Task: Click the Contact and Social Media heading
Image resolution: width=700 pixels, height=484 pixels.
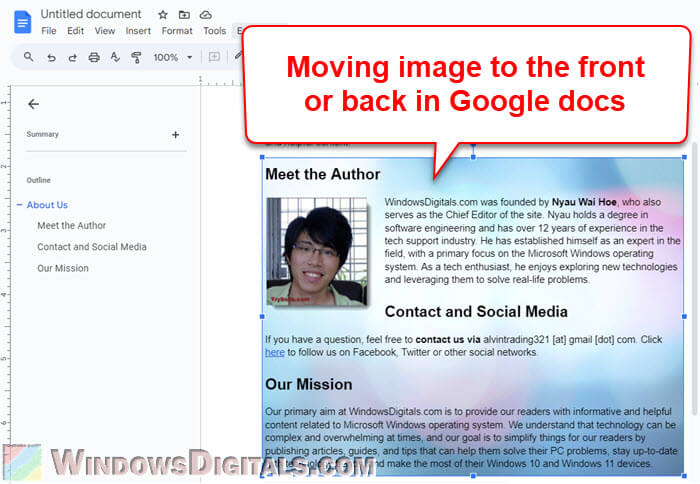Action: click(x=476, y=312)
